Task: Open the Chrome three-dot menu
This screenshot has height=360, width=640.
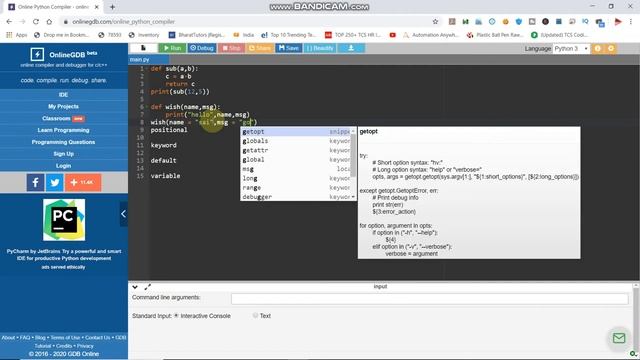Action: [x=631, y=22]
